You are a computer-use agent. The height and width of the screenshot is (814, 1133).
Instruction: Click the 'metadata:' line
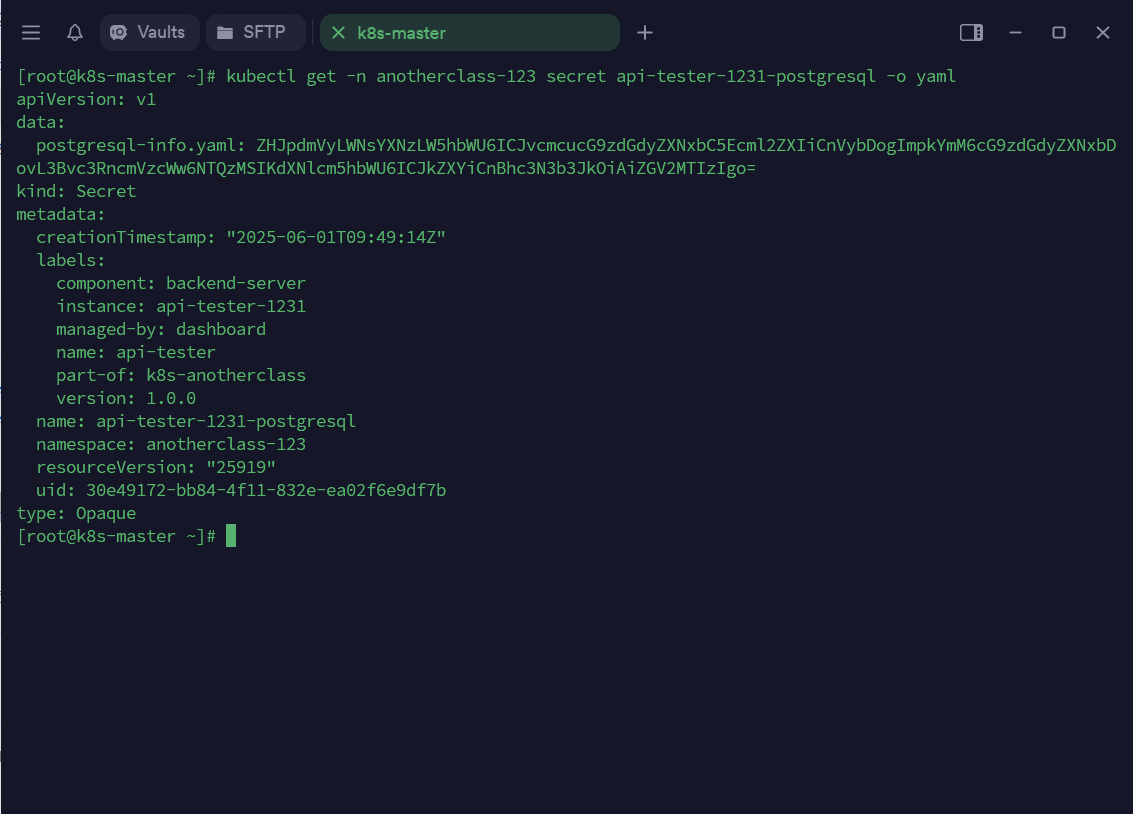(x=61, y=215)
